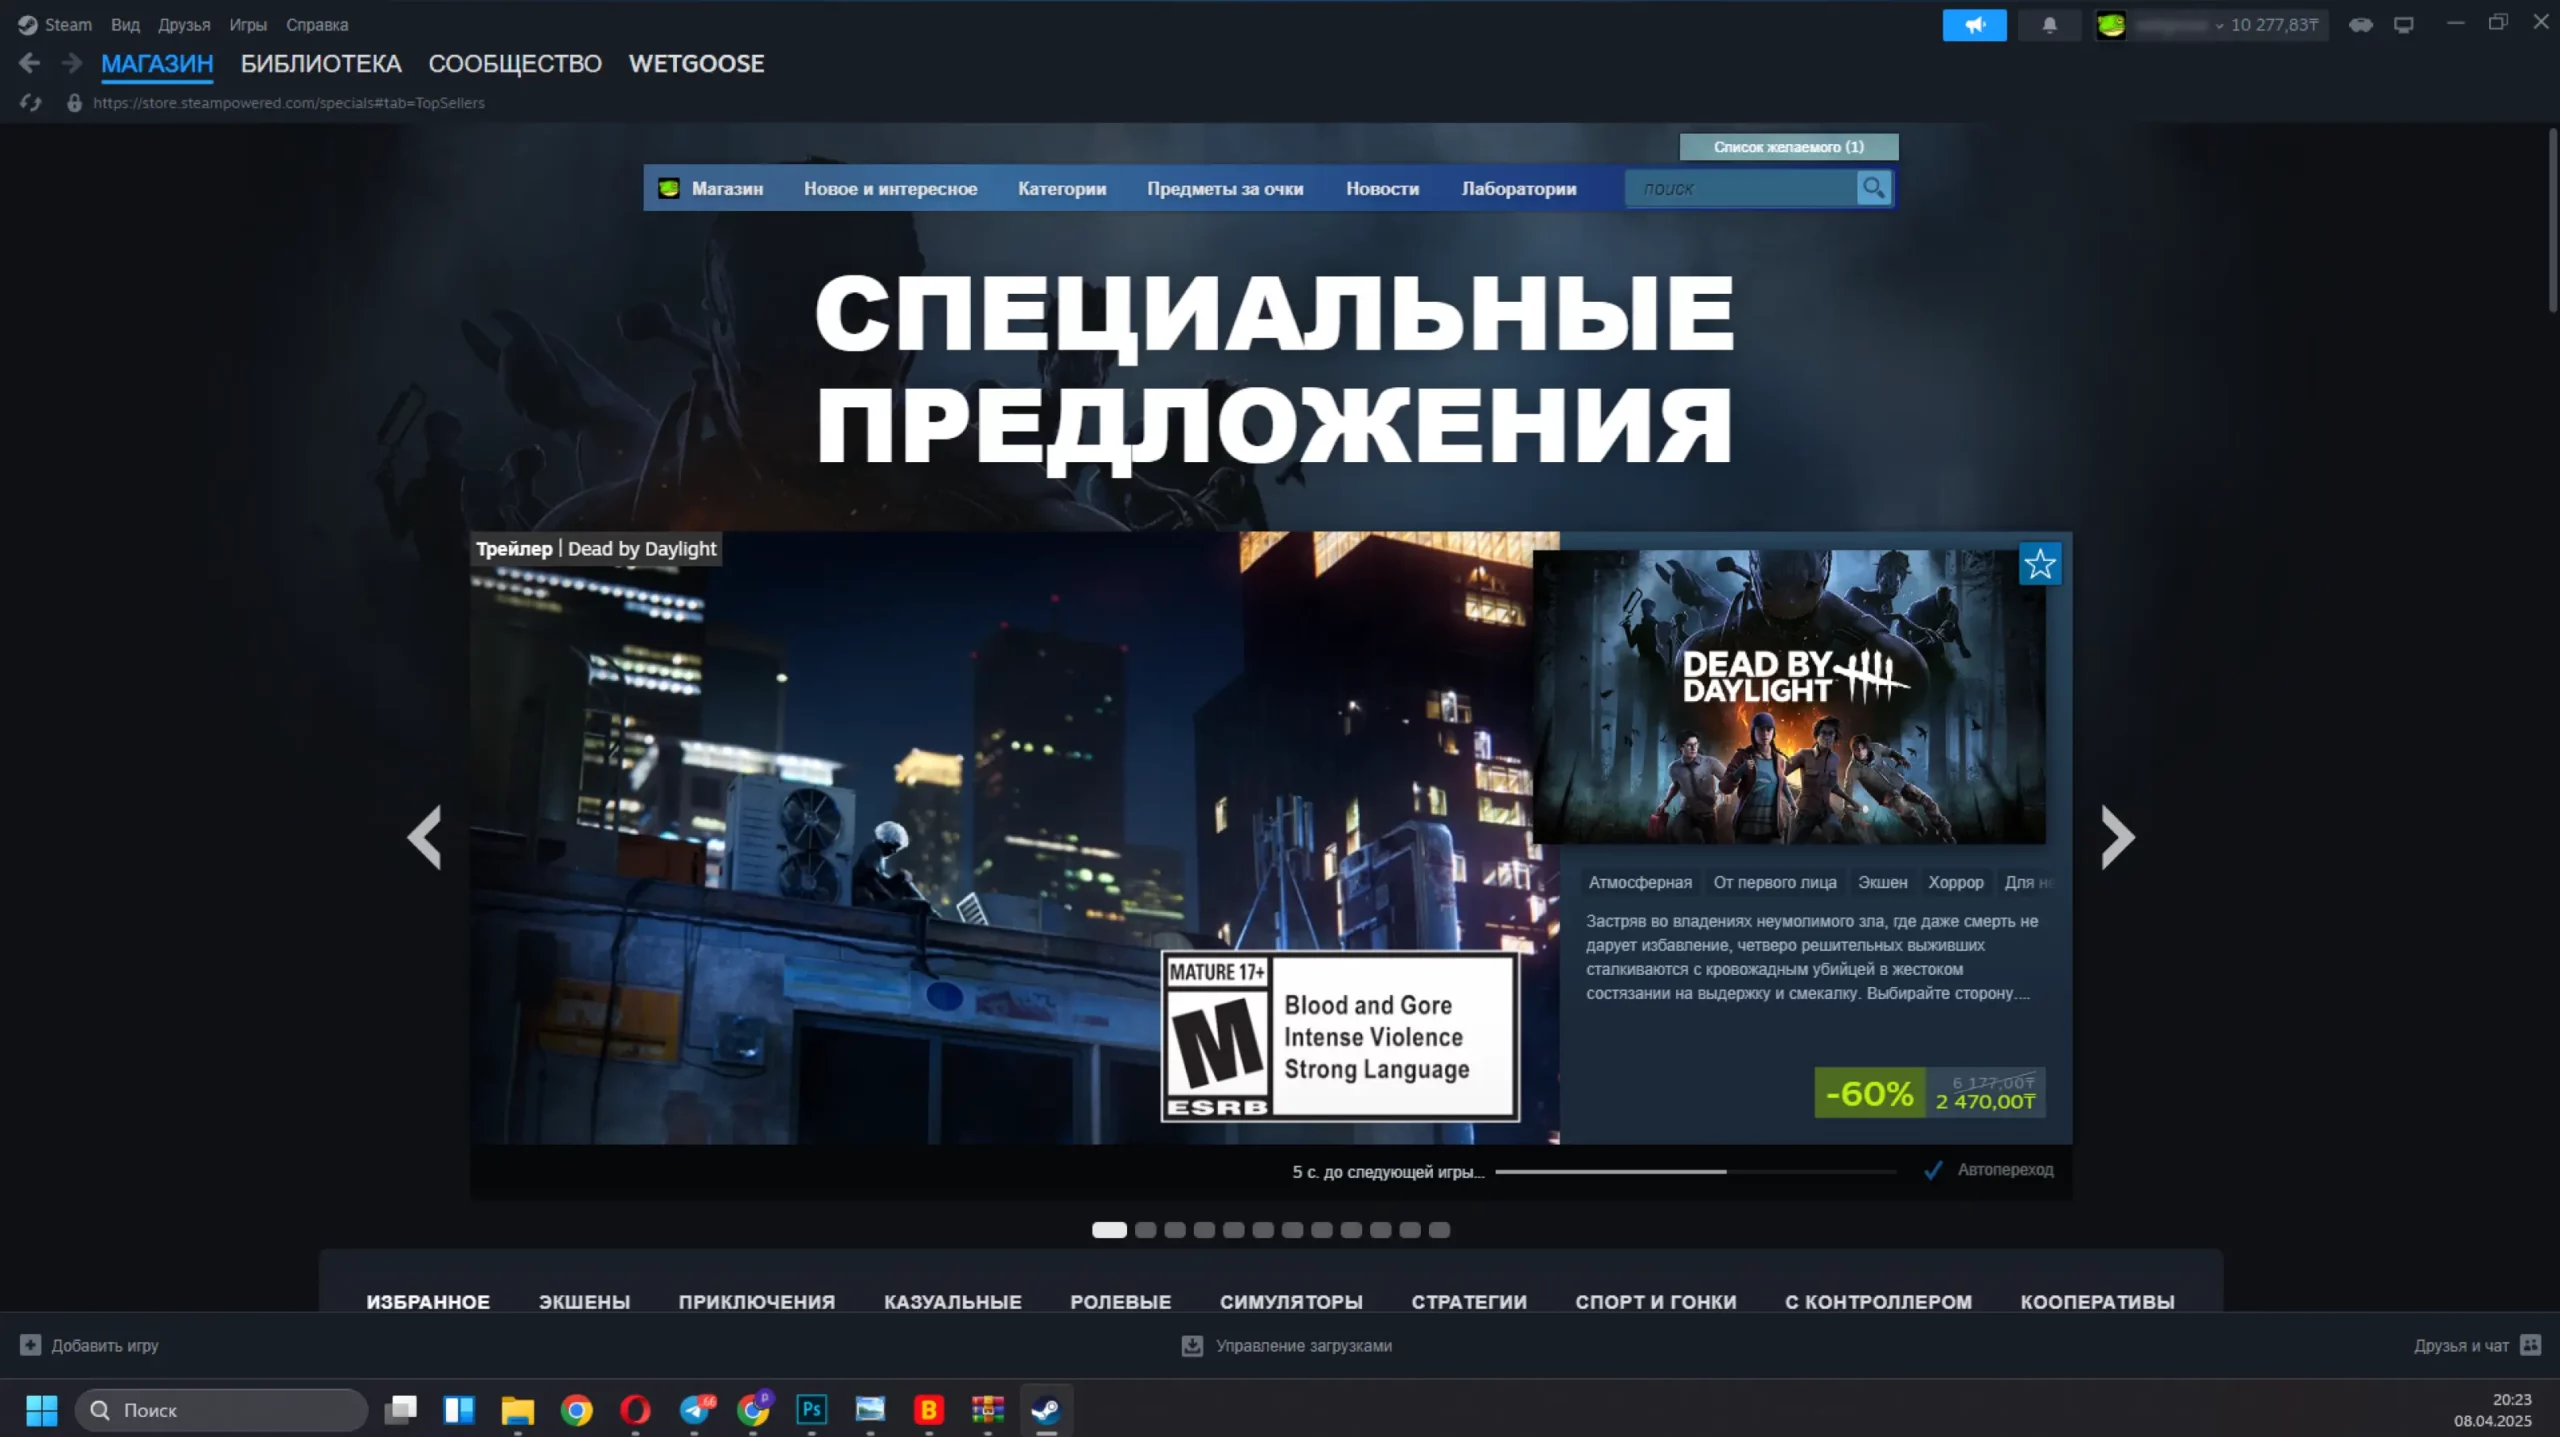The width and height of the screenshot is (2560, 1437).
Task: Open the Друзья menu
Action: [x=184, y=25]
